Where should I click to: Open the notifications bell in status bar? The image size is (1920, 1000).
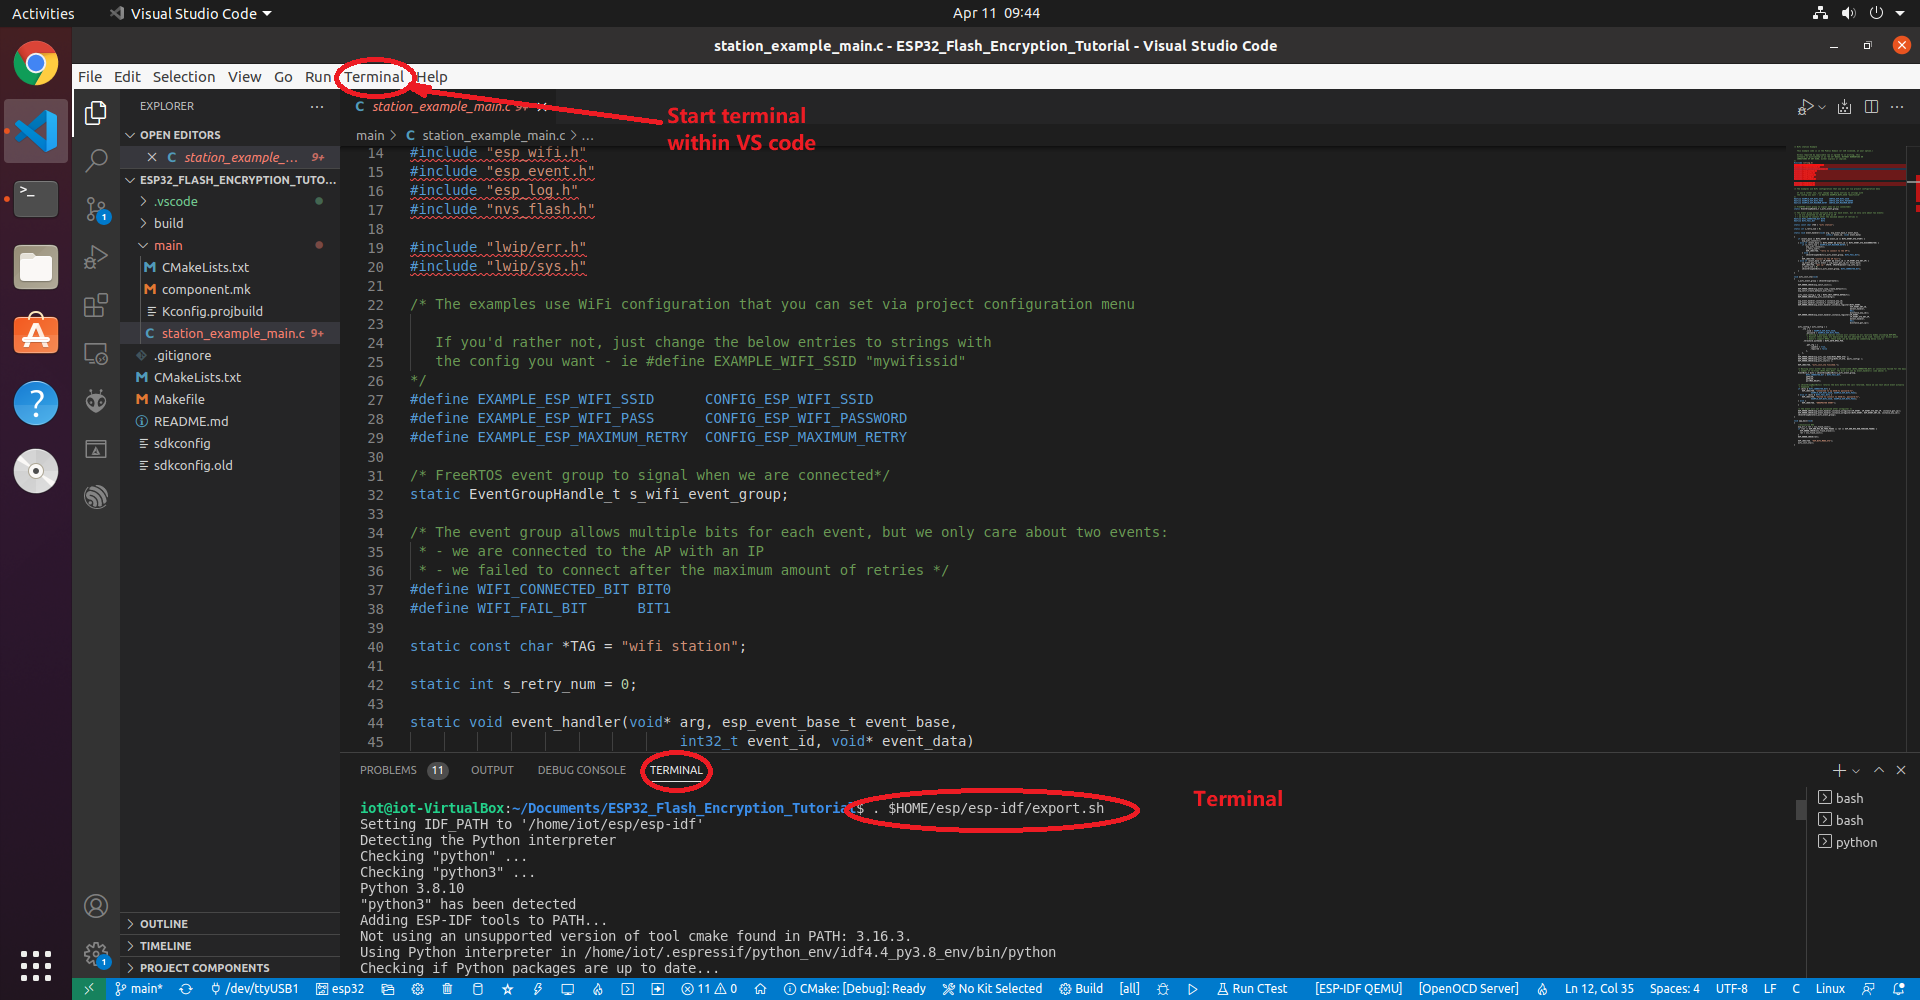click(x=1899, y=989)
